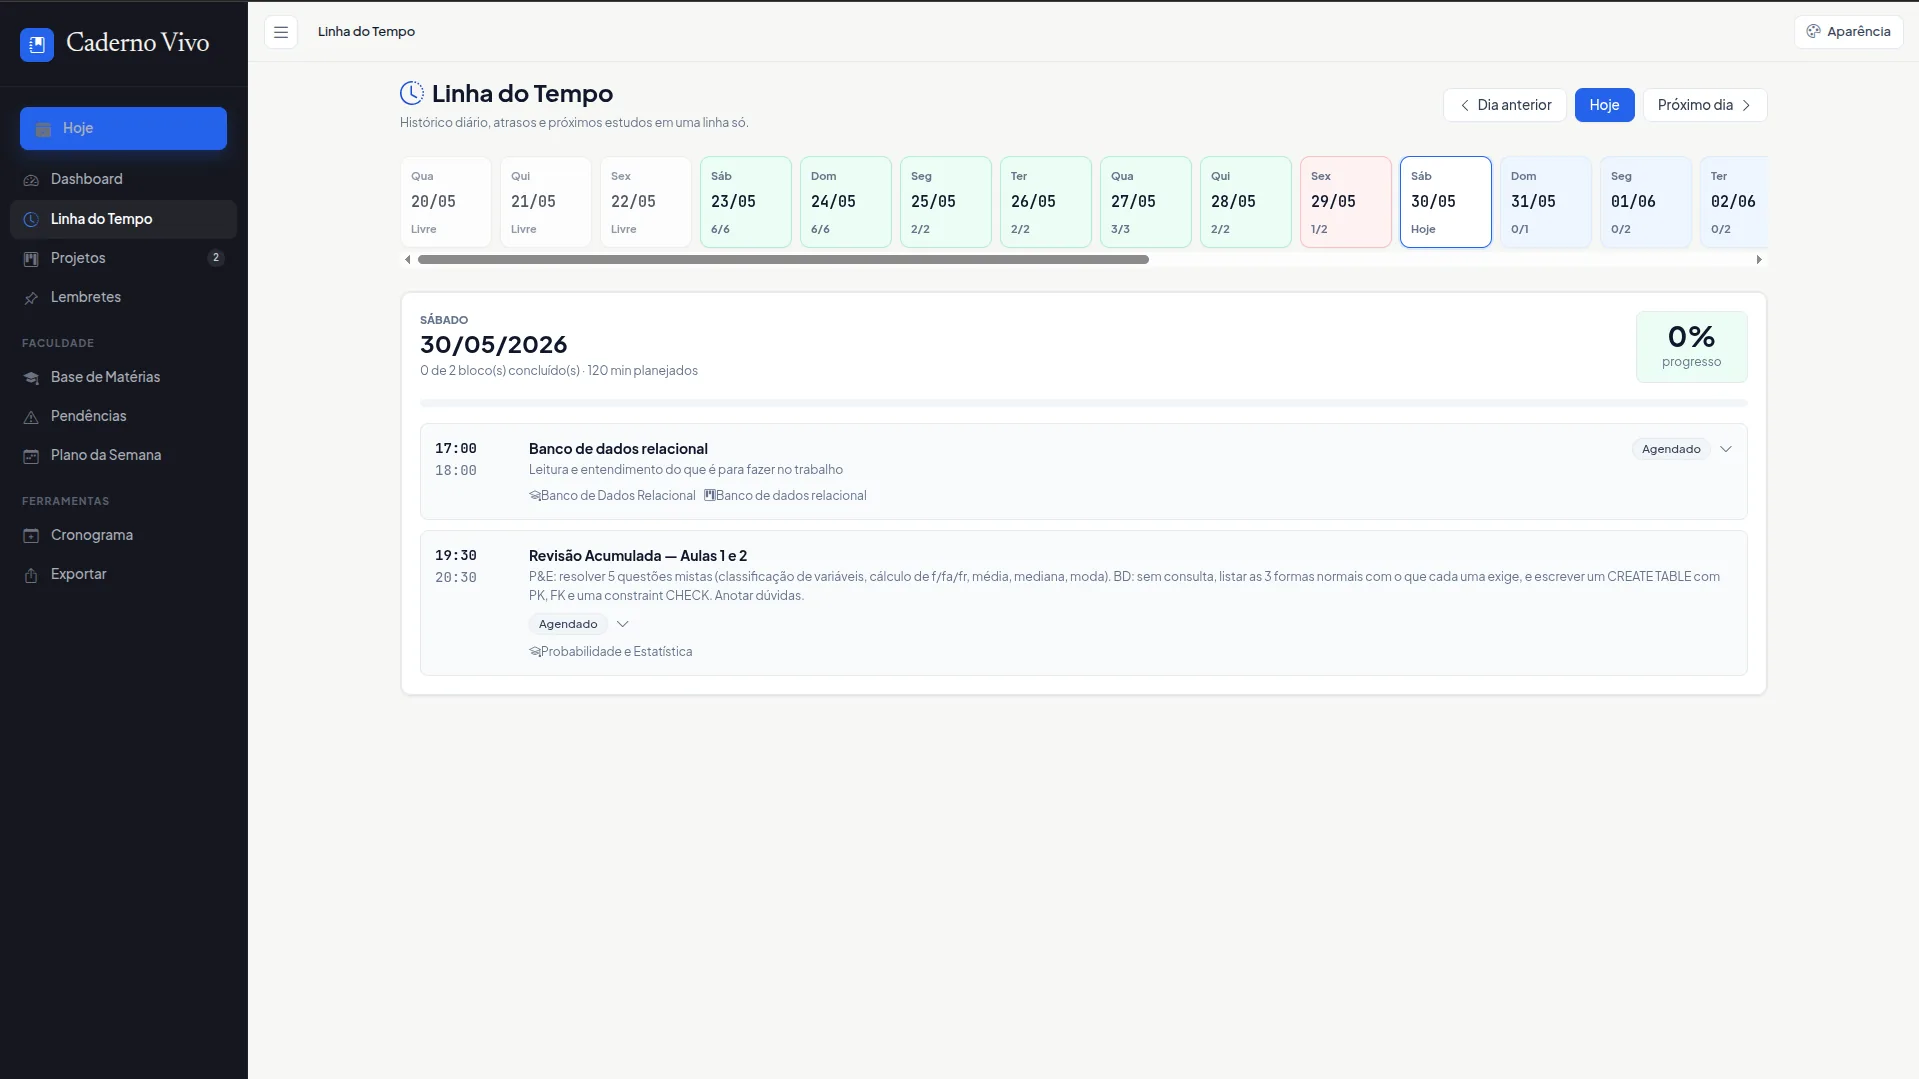Image resolution: width=1919 pixels, height=1079 pixels.
Task: Select day card Dom 31/05
Action: click(1546, 202)
